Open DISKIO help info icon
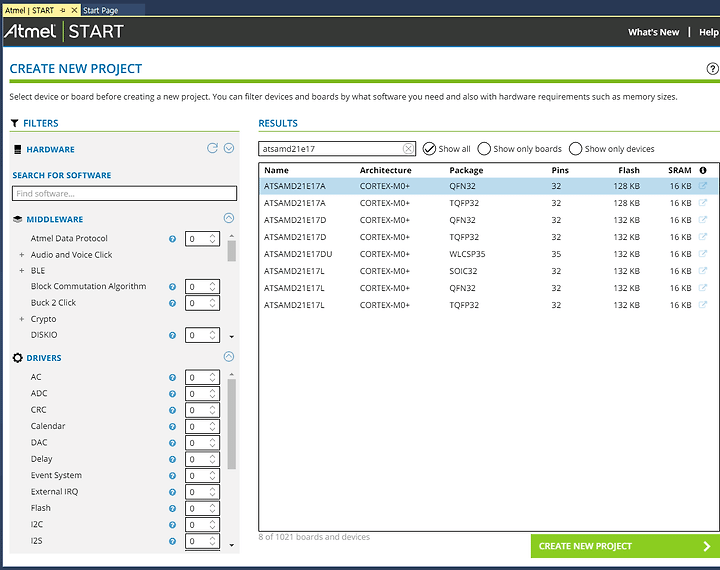 [172, 335]
